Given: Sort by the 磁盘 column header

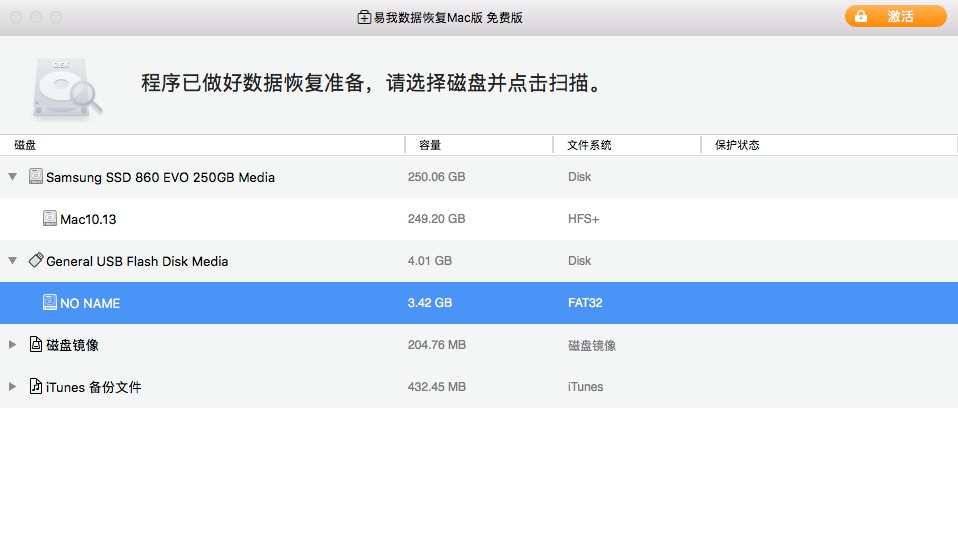Looking at the screenshot, I should (25, 145).
